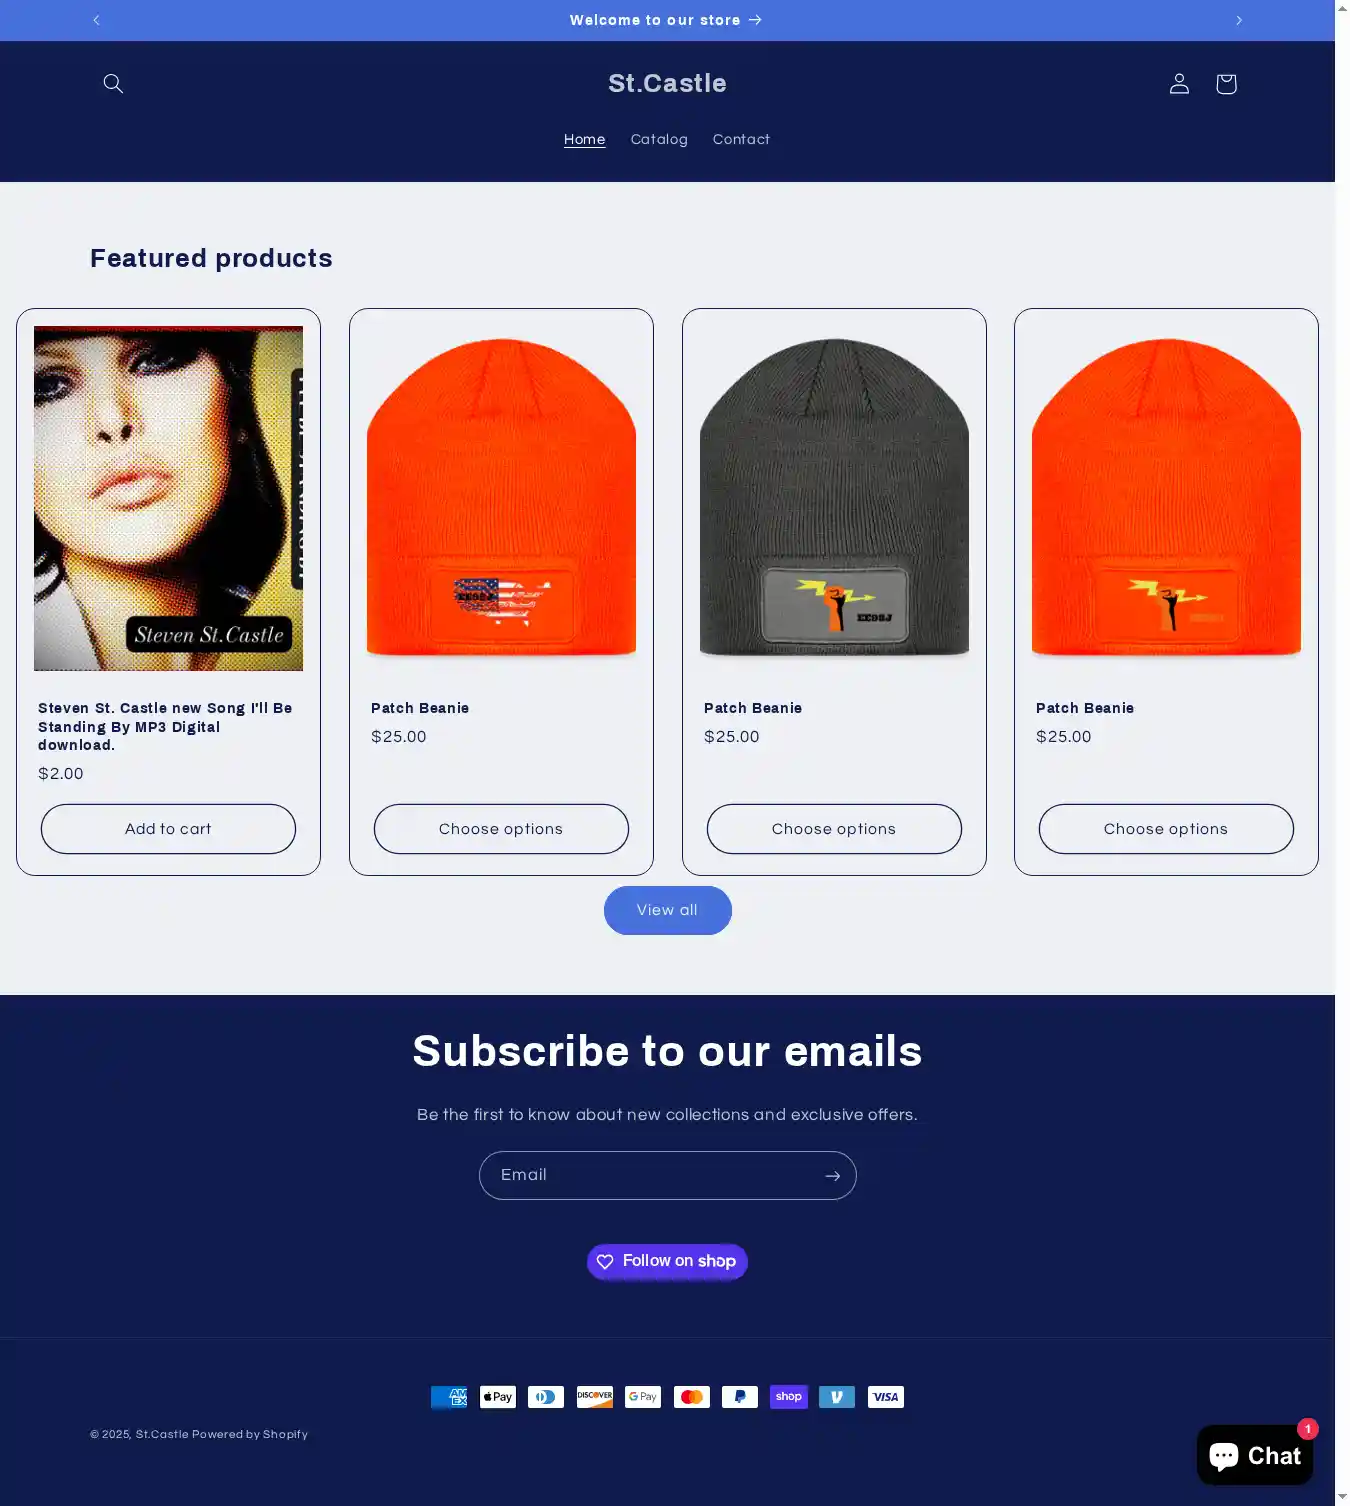Click the Welcome to our store link

click(x=666, y=20)
